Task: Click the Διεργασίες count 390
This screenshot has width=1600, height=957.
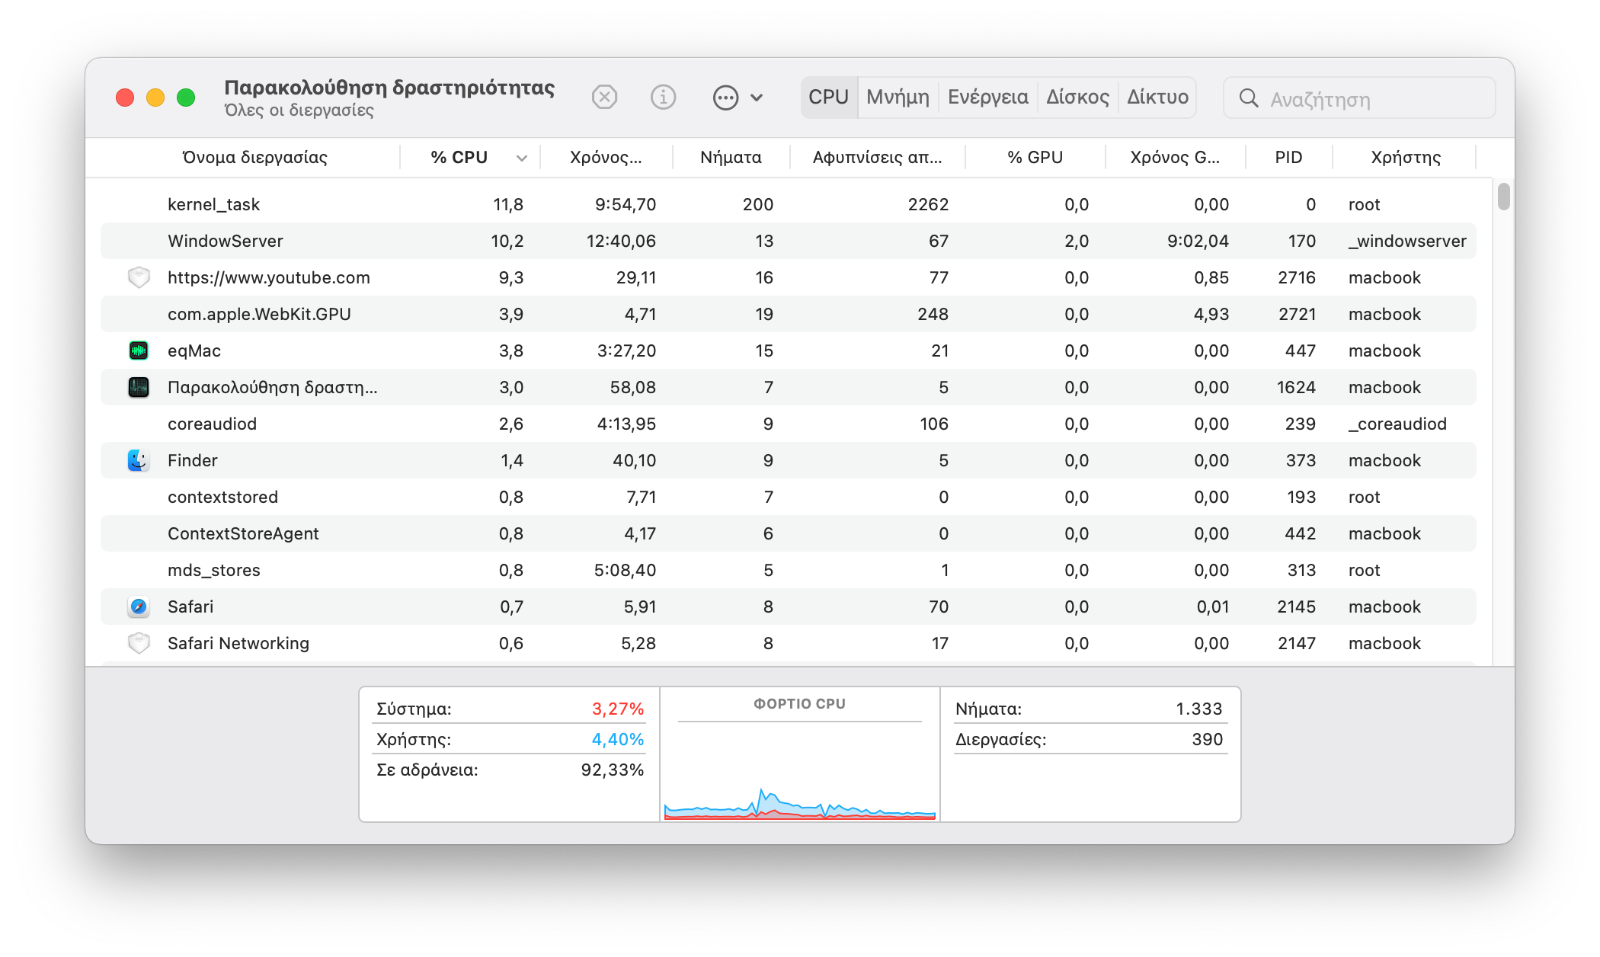Action: point(1207,739)
